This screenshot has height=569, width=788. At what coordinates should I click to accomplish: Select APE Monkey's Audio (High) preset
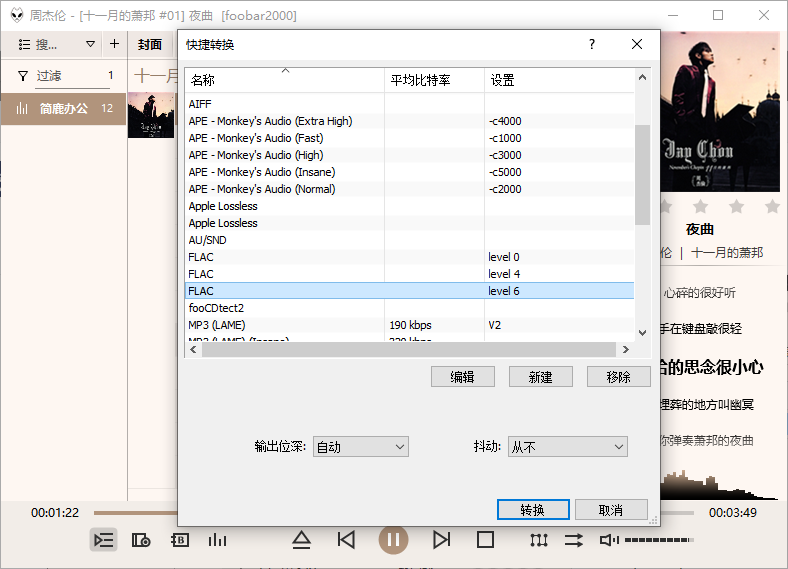tap(410, 155)
